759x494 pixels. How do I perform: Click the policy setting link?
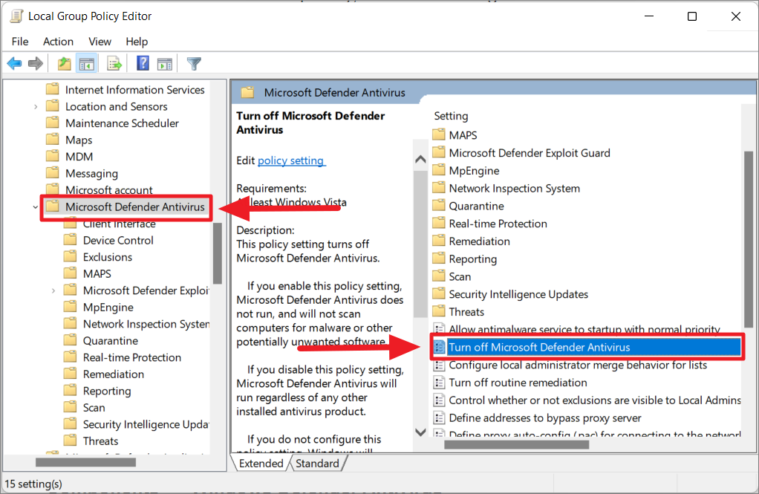pyautogui.click(x=291, y=160)
